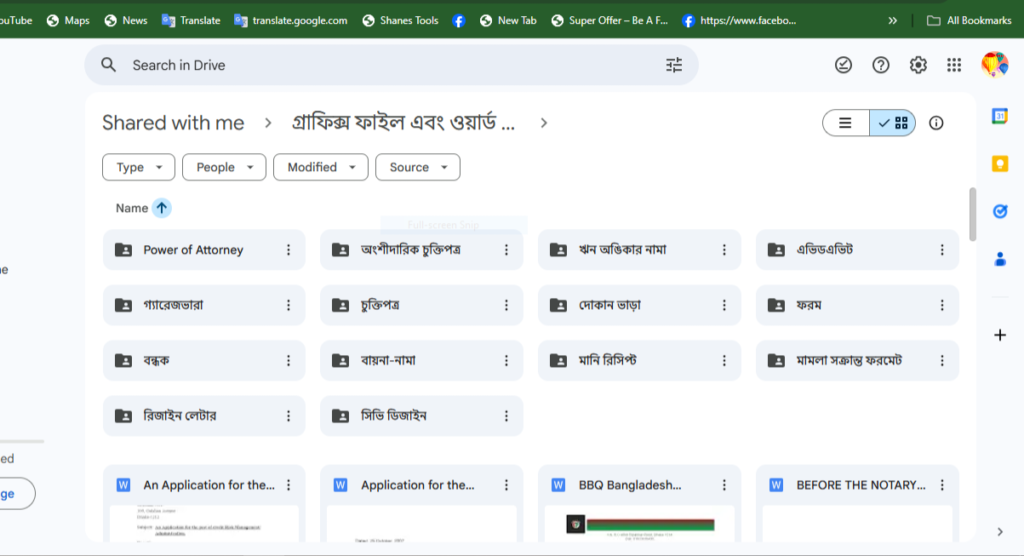Image resolution: width=1024 pixels, height=556 pixels.
Task: Open Google Keep in side panel
Action: click(x=999, y=164)
